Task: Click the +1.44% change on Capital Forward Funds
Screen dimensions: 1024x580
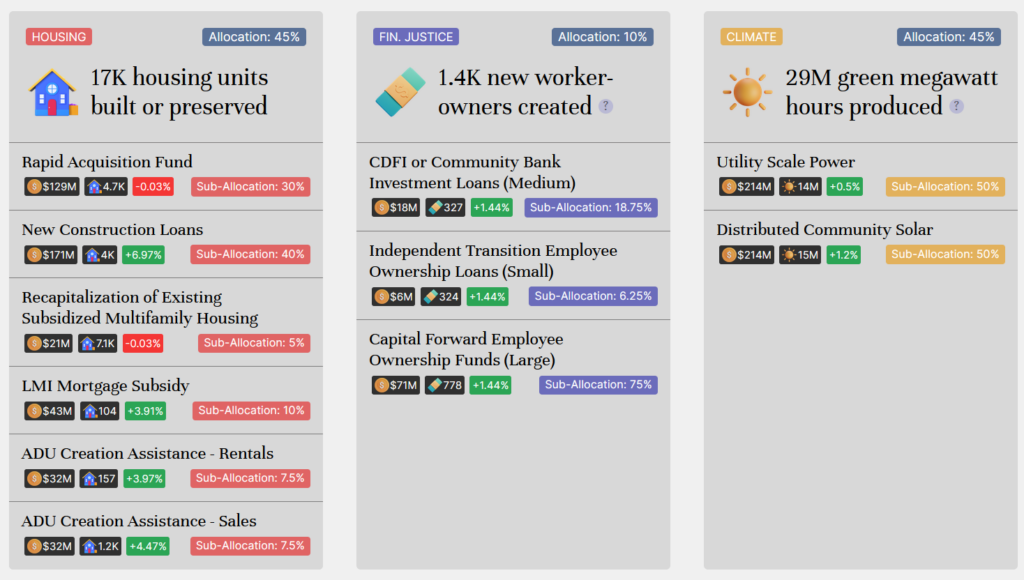Action: click(x=490, y=385)
